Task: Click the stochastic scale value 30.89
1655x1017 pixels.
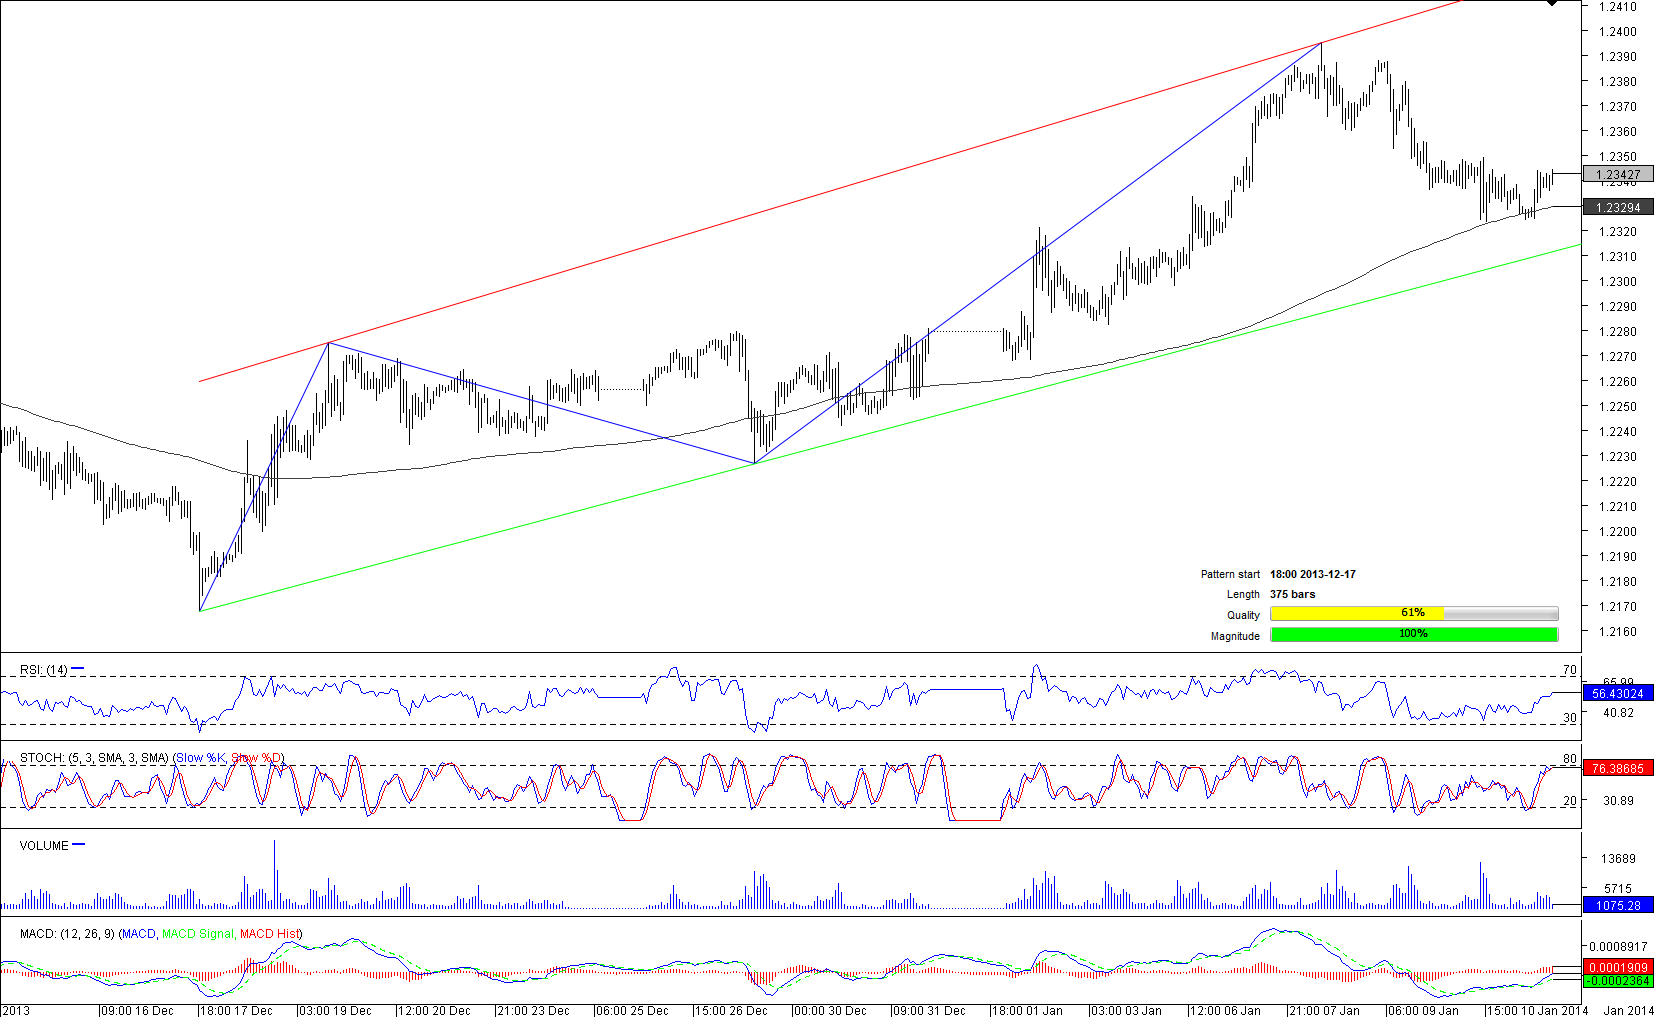Action: 1618,801
